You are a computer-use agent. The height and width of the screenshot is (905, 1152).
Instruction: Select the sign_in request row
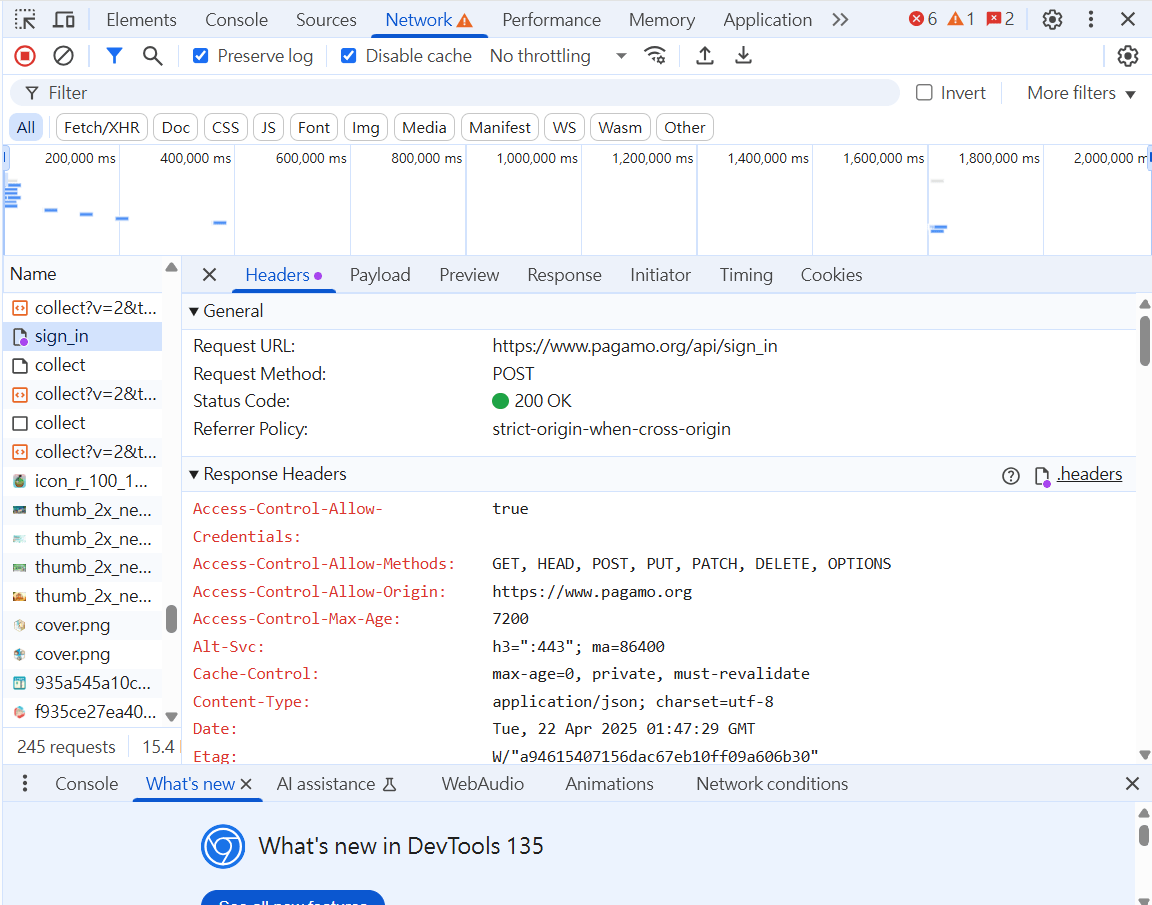pos(82,336)
